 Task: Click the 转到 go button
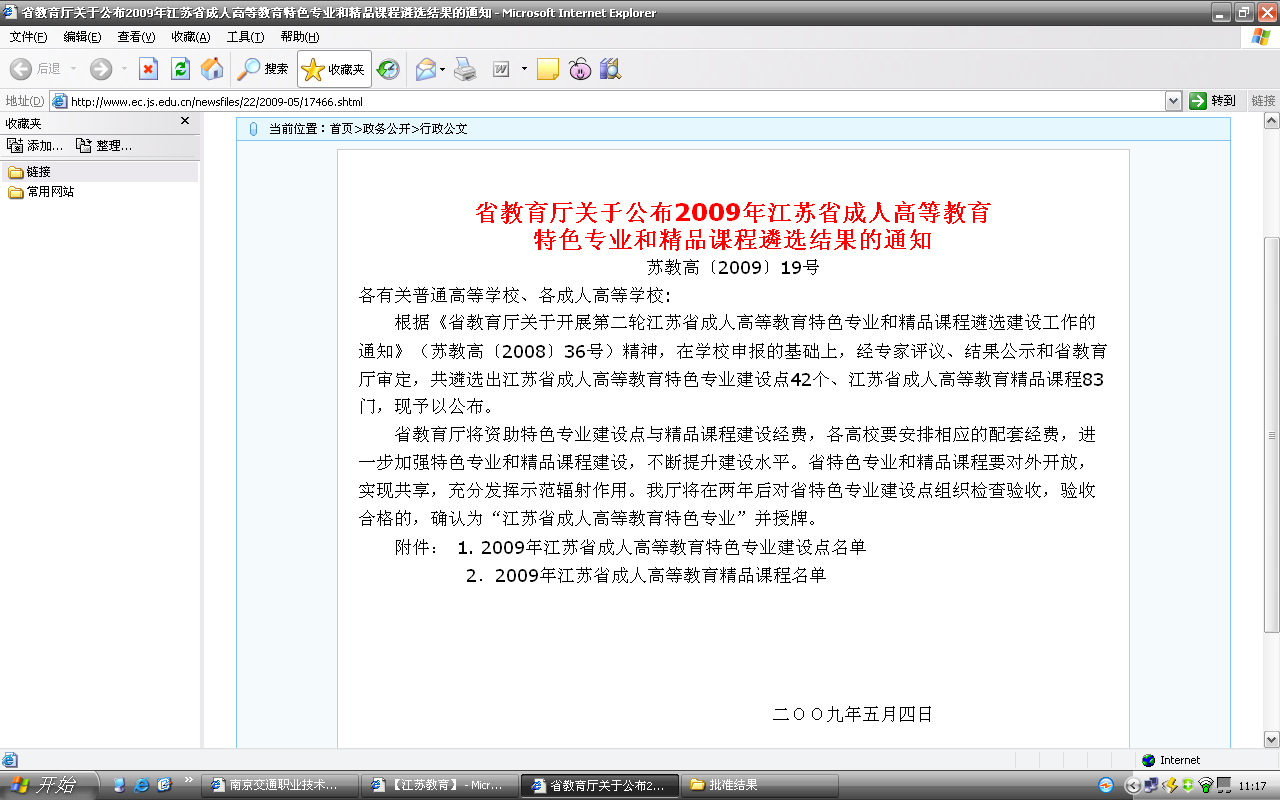tap(1214, 101)
